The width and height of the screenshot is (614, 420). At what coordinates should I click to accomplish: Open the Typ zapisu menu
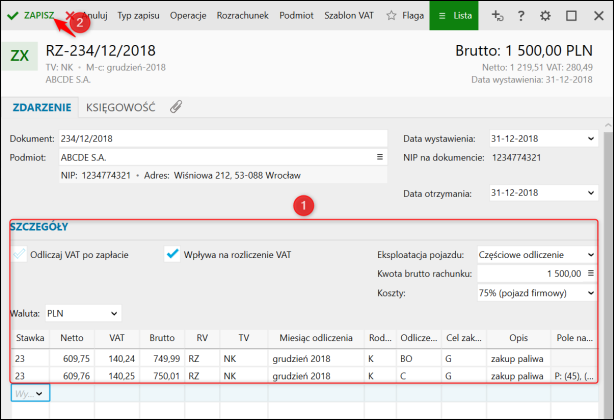click(138, 16)
